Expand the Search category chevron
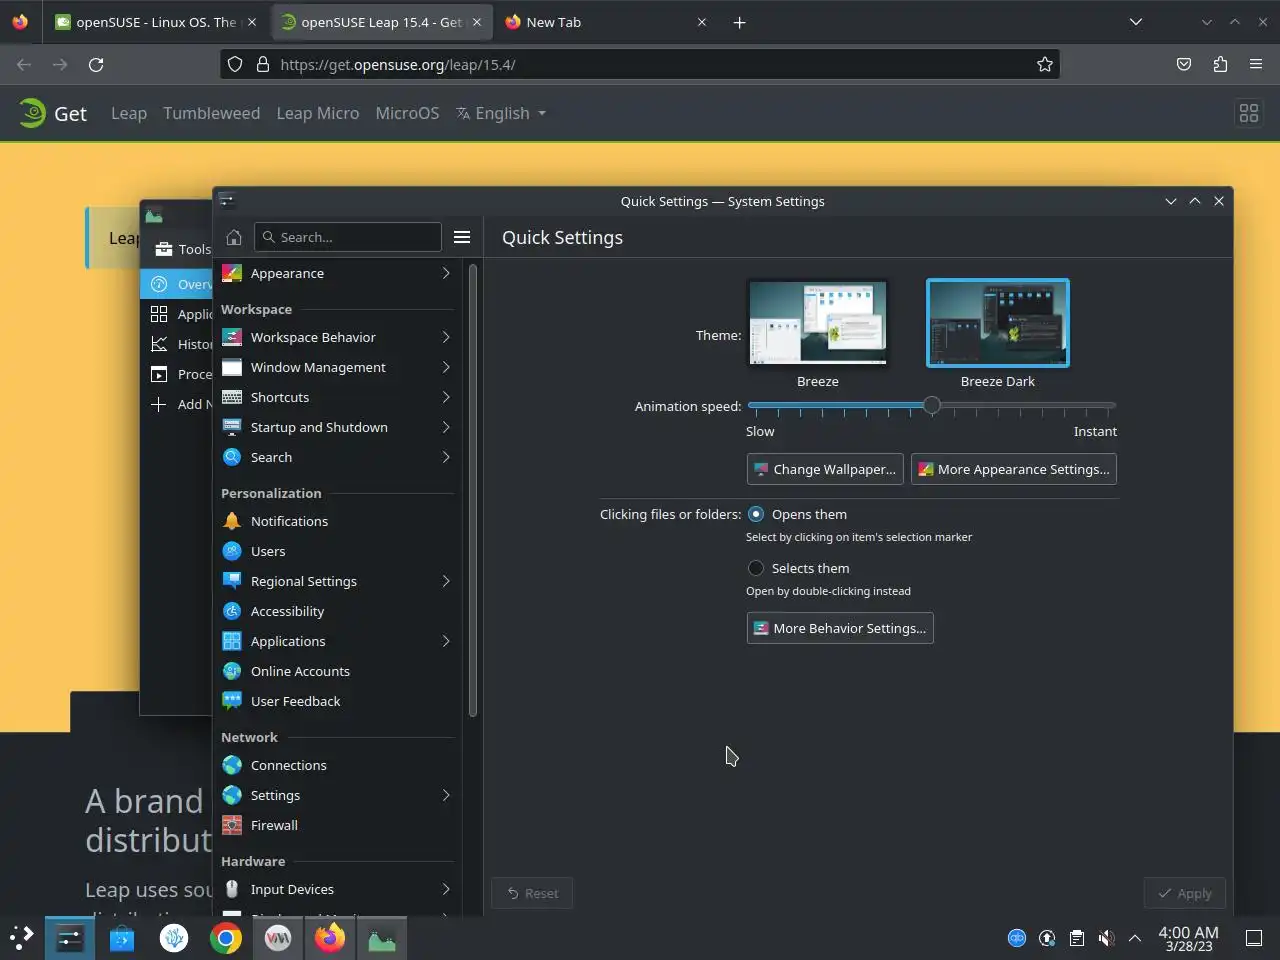Screen dimensions: 1280x960 pos(446,457)
